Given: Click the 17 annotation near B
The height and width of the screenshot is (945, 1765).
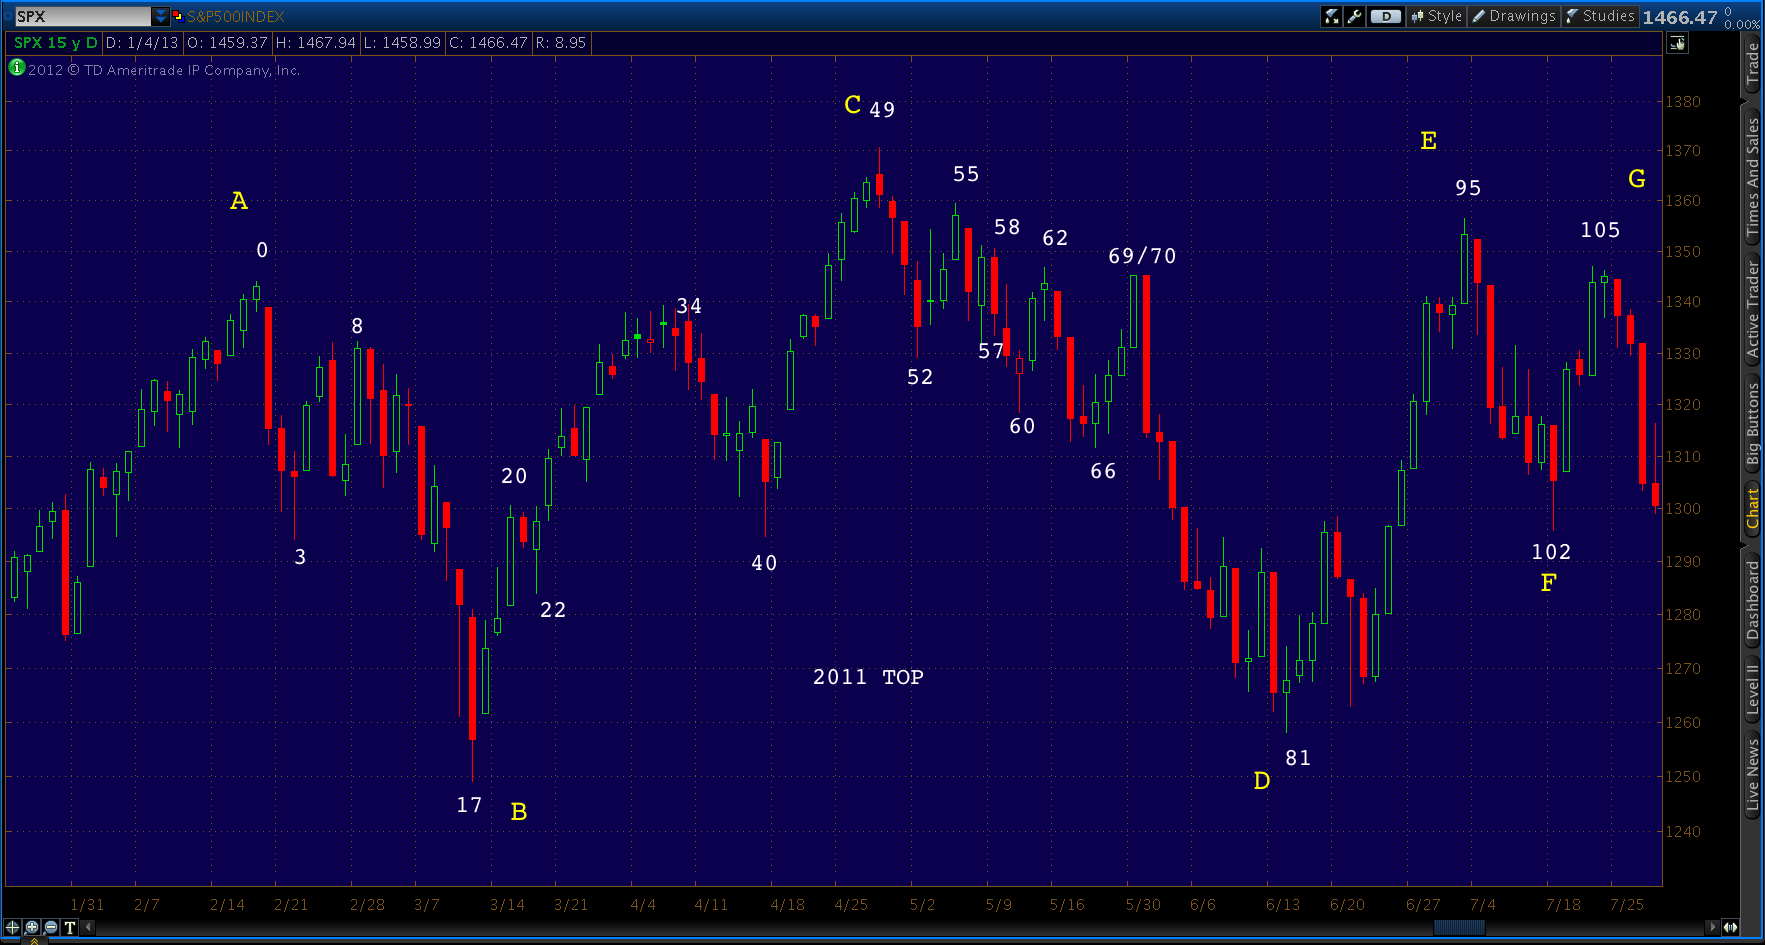Looking at the screenshot, I should [469, 805].
